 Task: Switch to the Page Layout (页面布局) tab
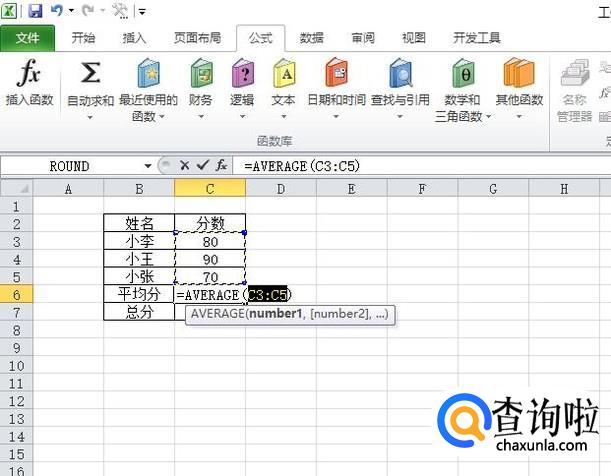(198, 38)
